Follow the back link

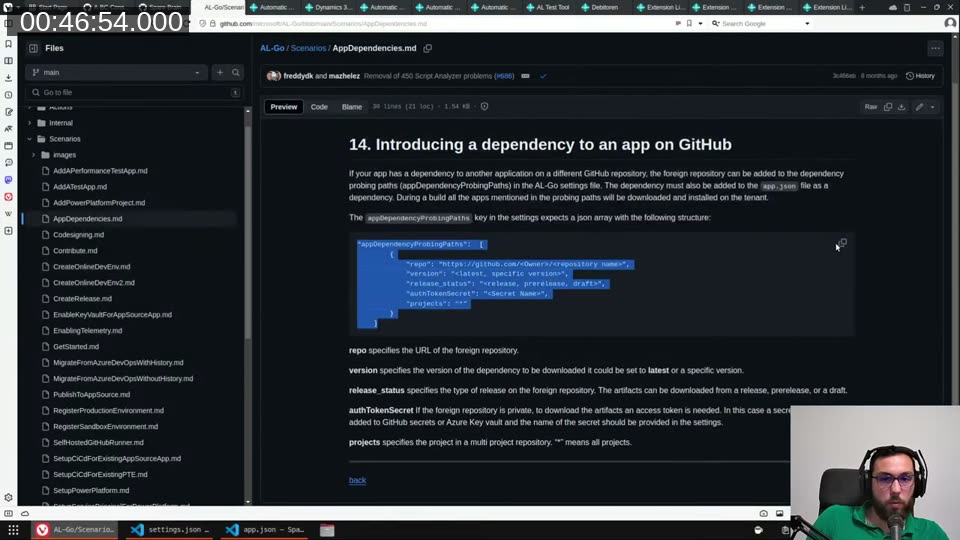click(x=358, y=481)
